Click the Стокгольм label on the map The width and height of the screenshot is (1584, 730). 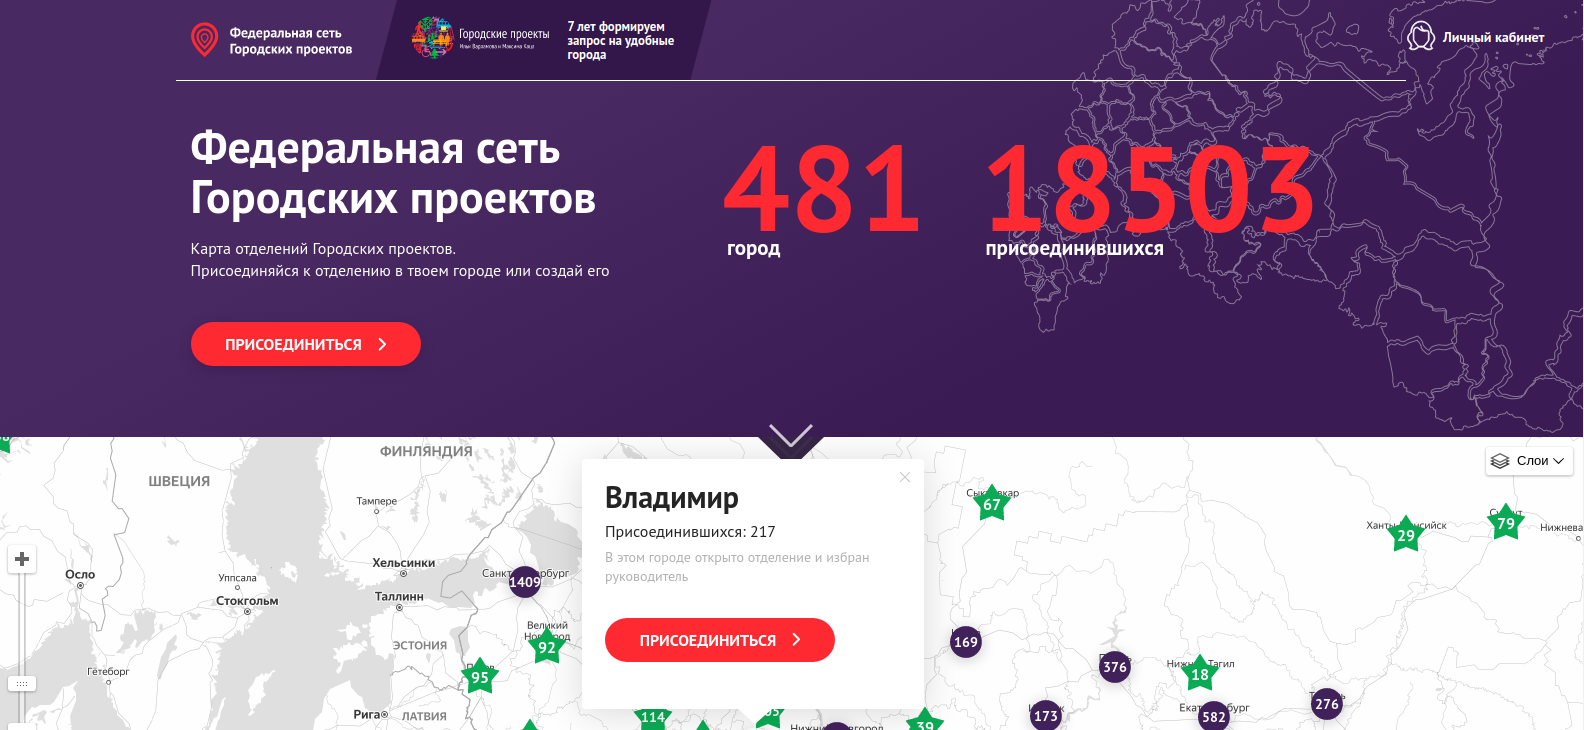pos(247,601)
